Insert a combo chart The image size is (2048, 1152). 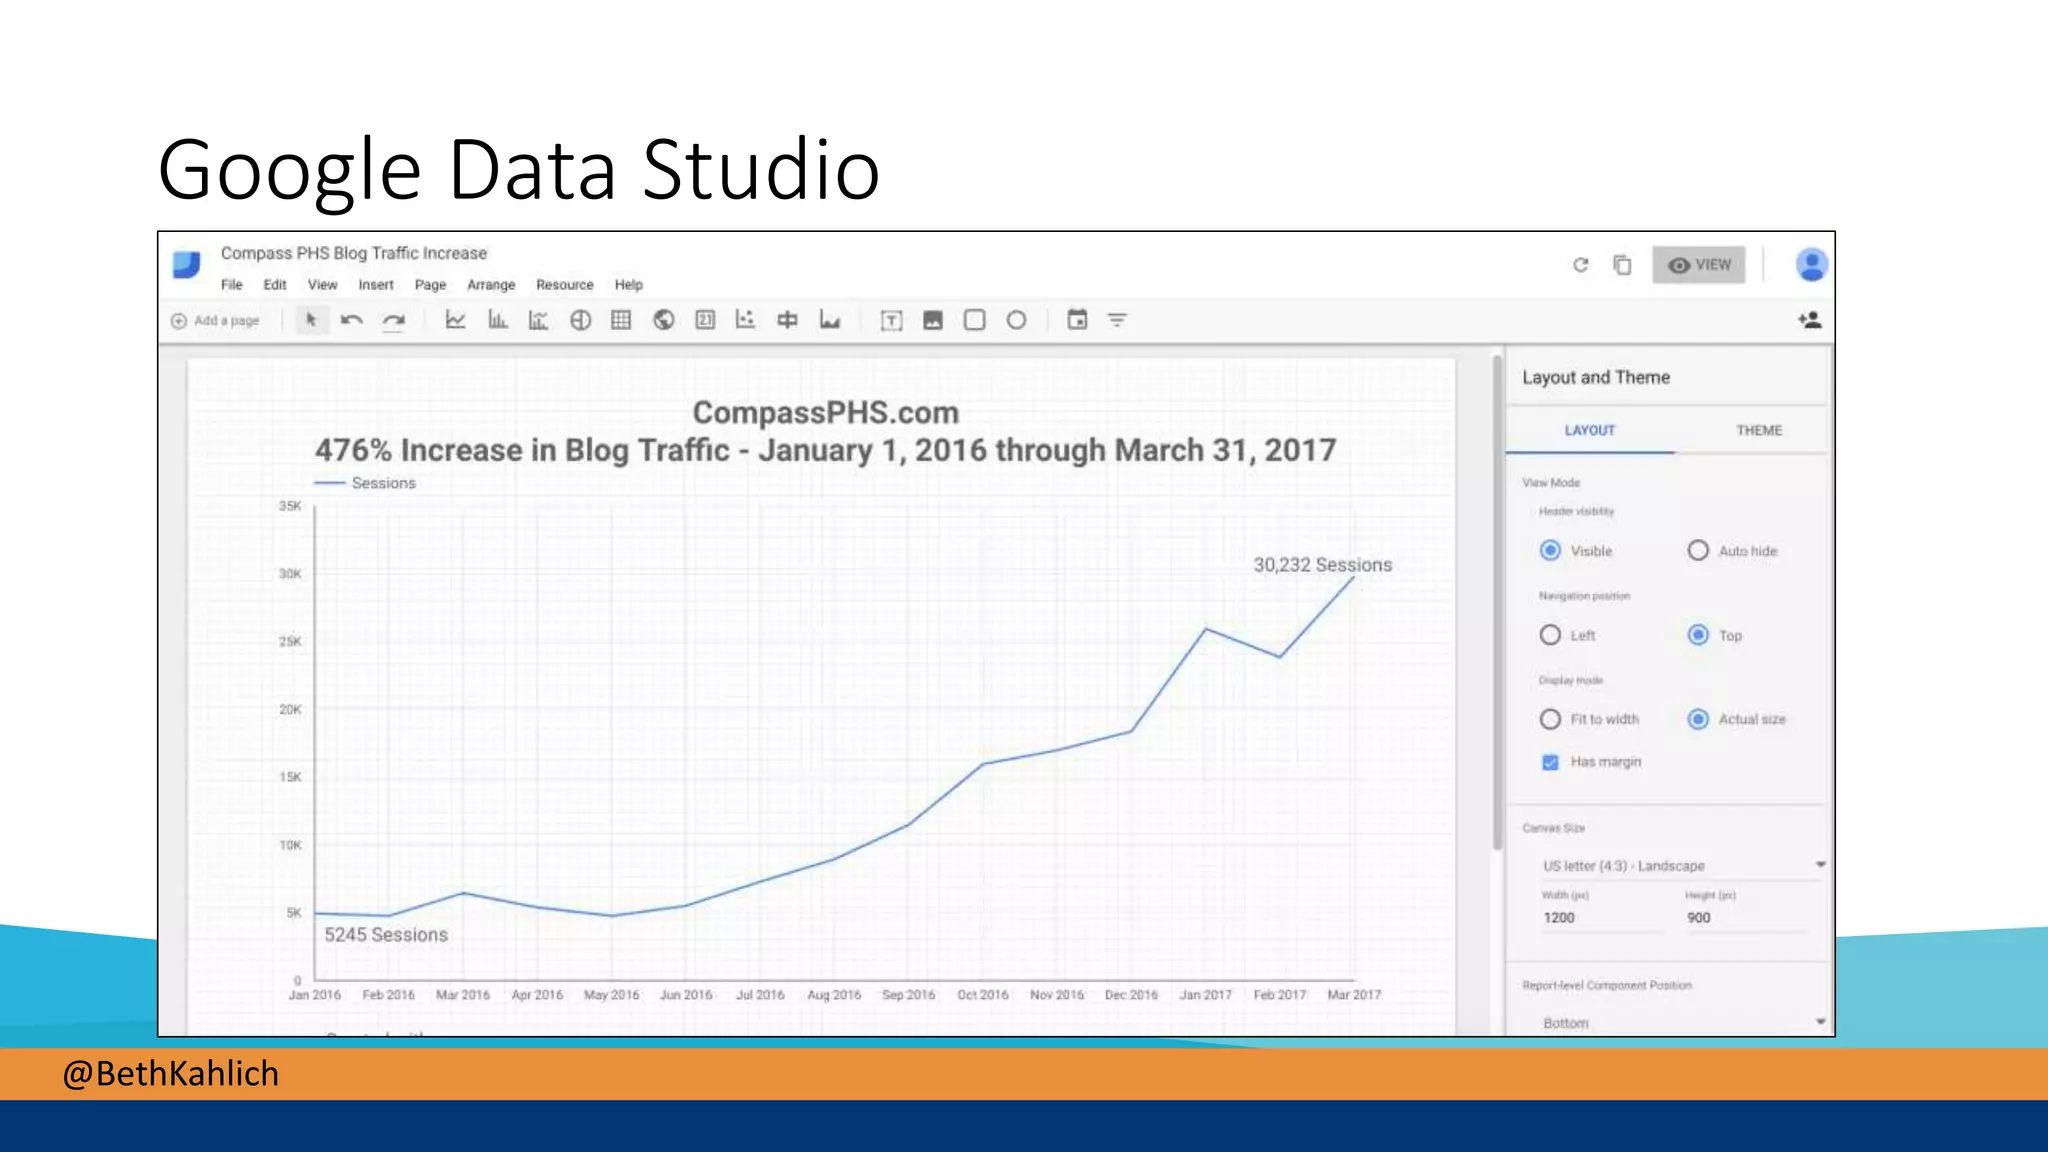tap(538, 320)
